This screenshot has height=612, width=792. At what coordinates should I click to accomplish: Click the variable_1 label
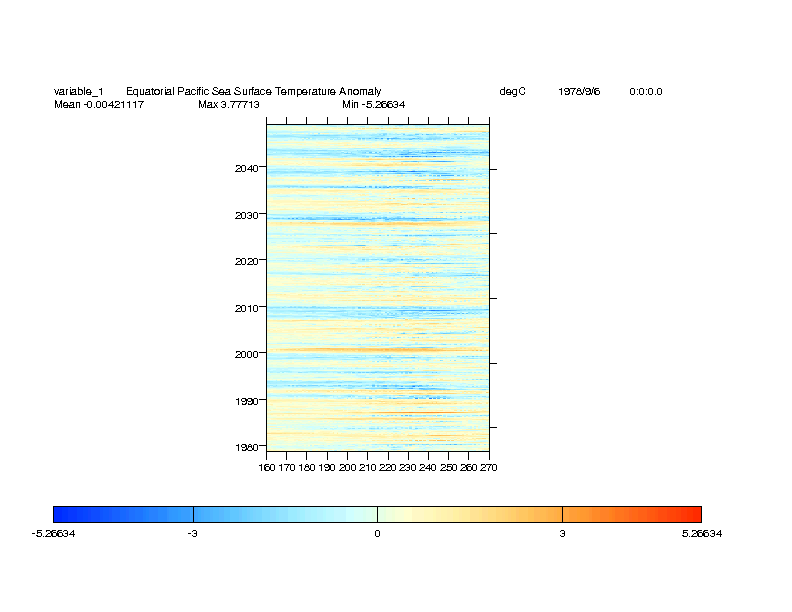[78, 92]
